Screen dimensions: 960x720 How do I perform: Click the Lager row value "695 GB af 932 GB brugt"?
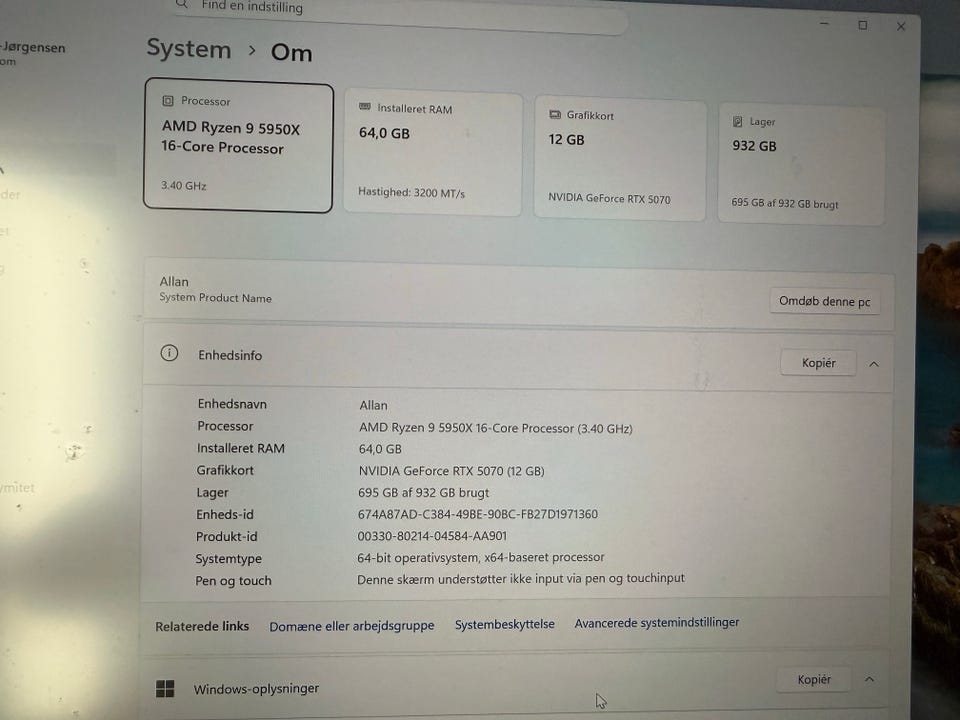424,492
